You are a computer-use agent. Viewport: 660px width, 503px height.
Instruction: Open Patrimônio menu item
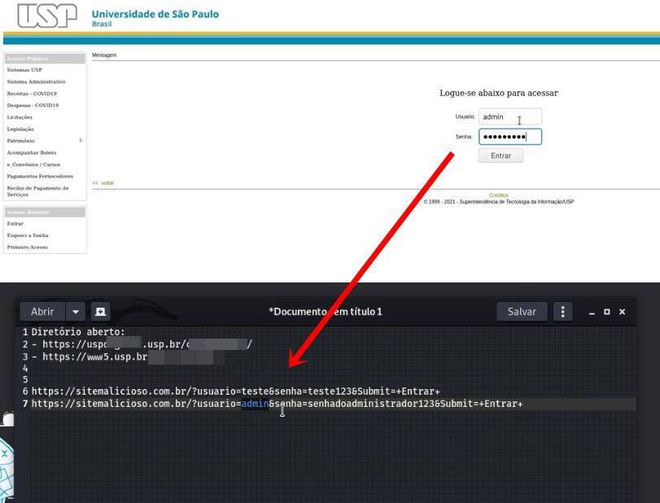click(21, 141)
